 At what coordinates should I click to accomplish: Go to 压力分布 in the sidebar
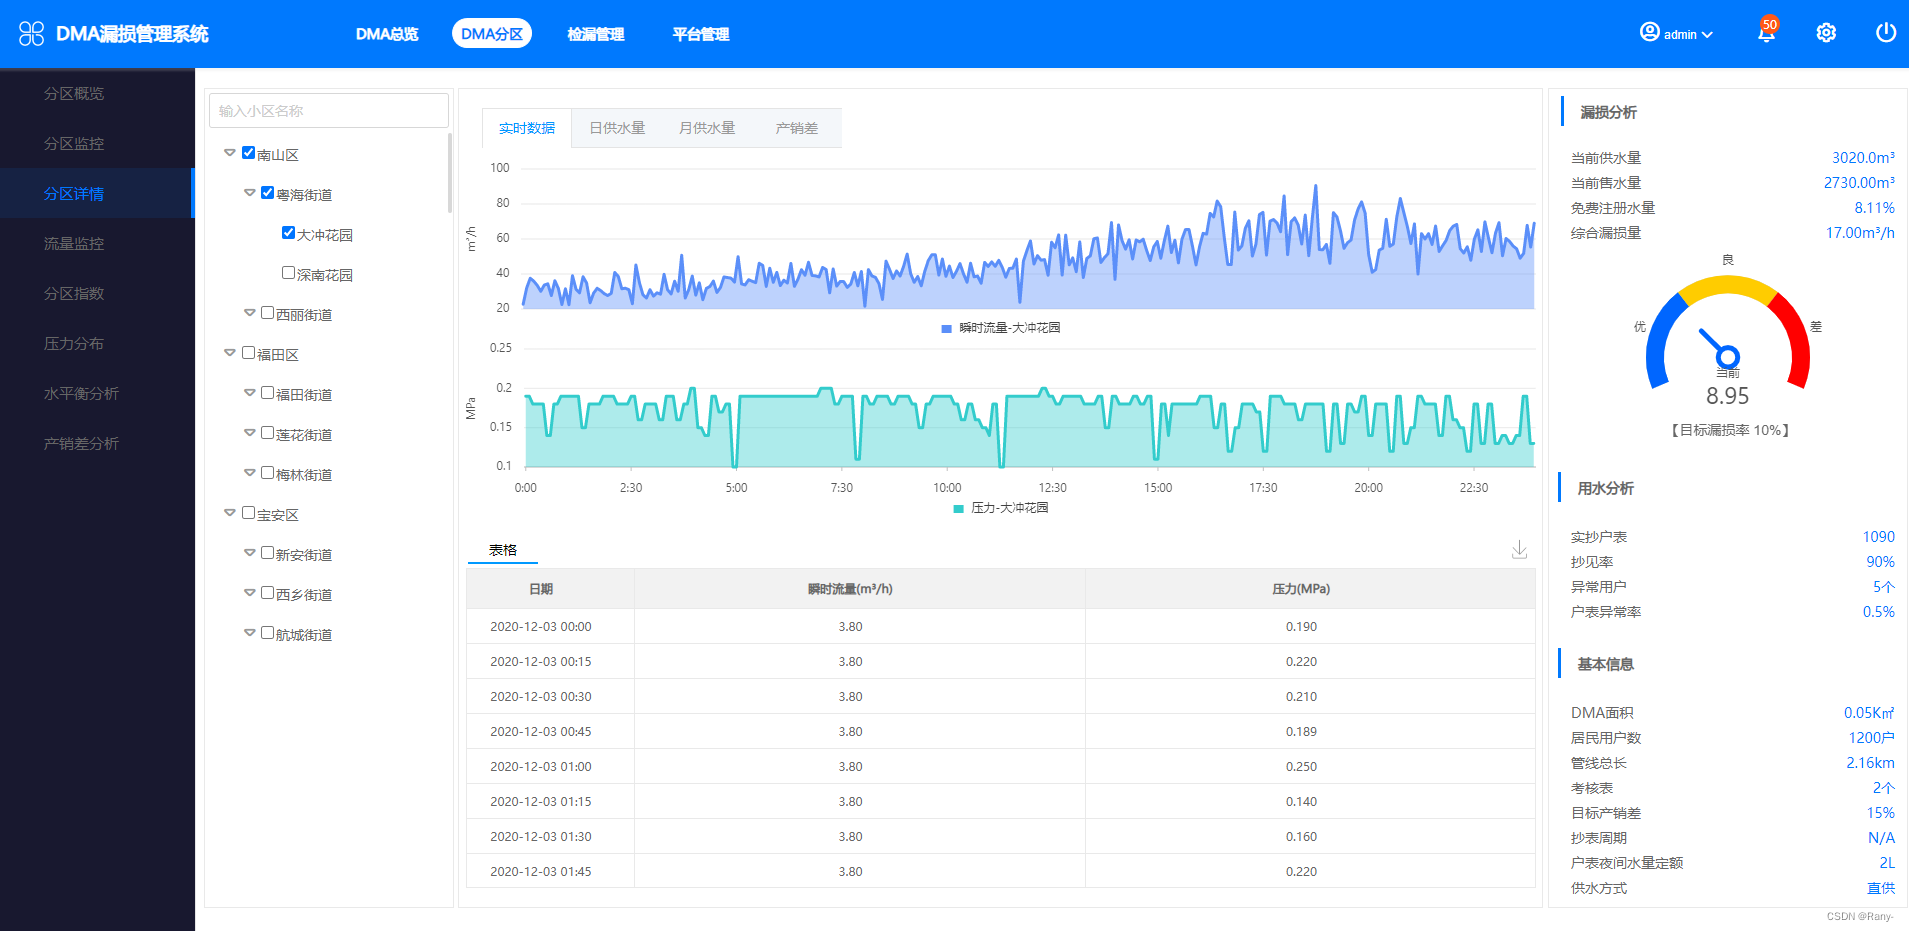[74, 343]
